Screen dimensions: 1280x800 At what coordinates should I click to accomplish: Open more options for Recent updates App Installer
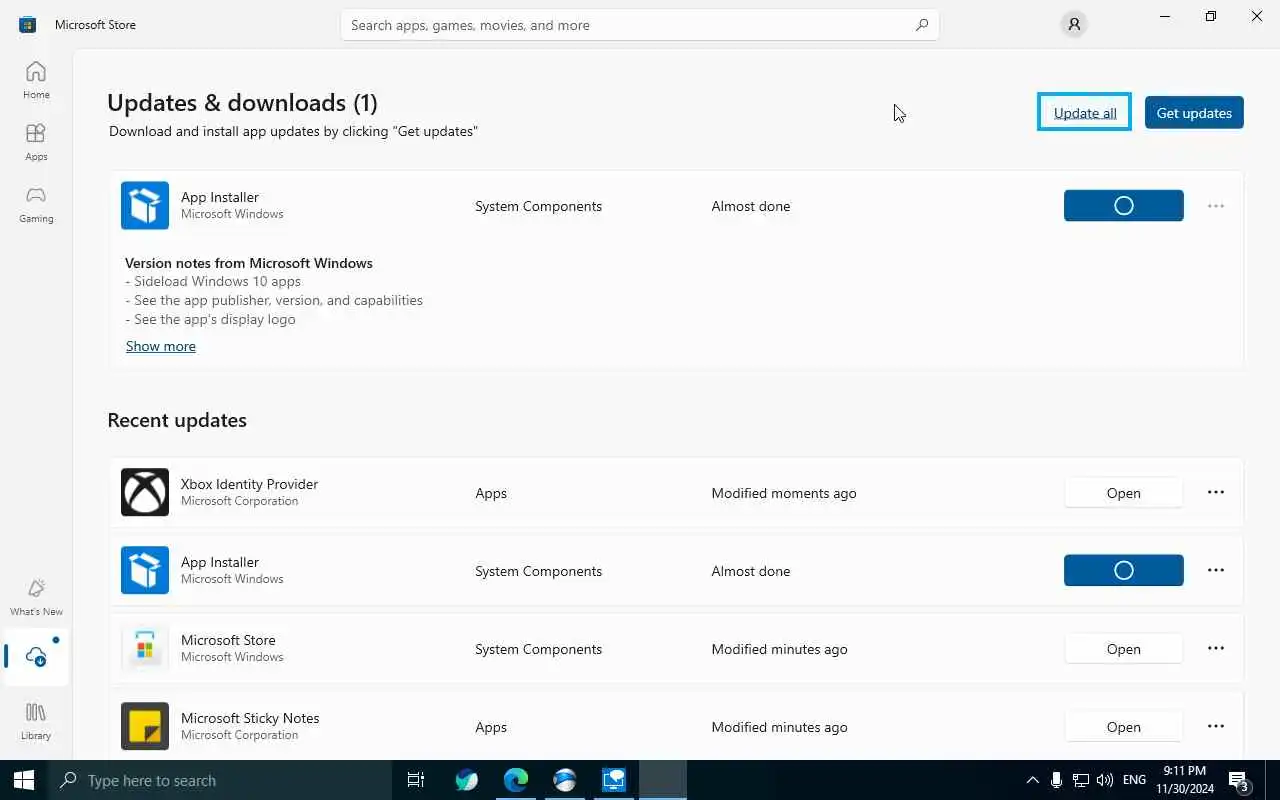tap(1216, 570)
